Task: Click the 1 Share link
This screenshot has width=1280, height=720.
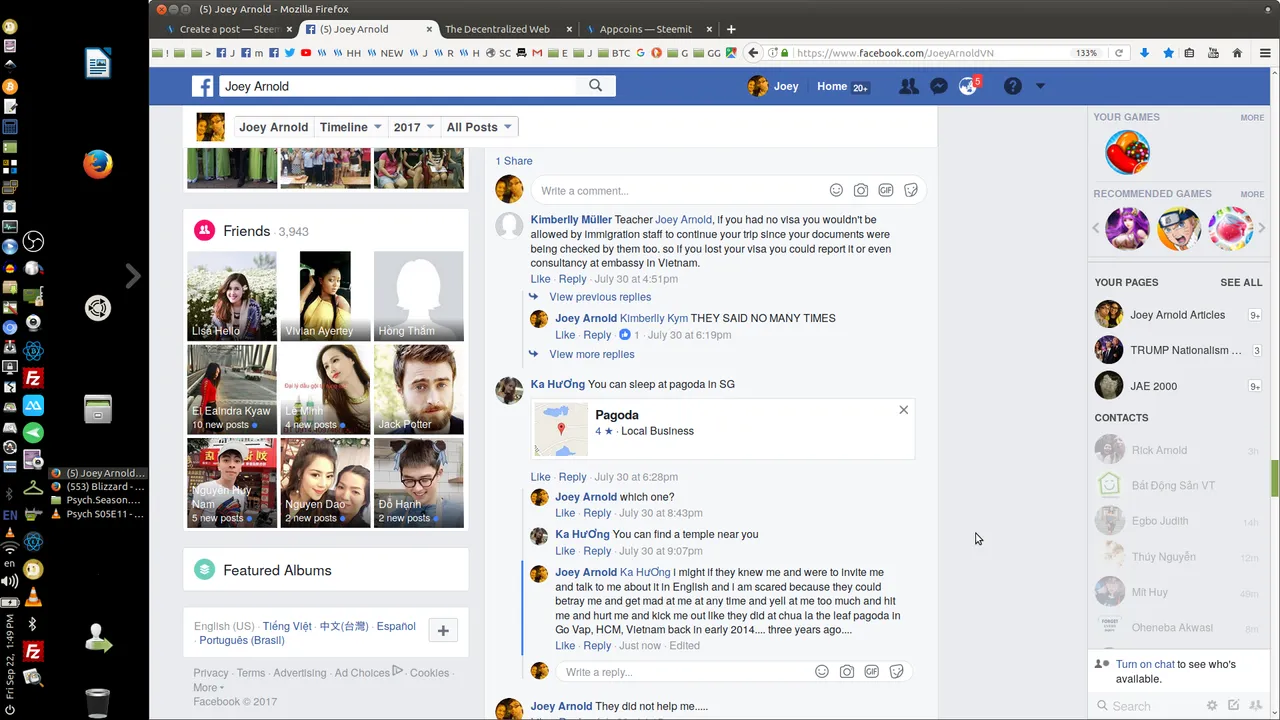Action: [514, 161]
